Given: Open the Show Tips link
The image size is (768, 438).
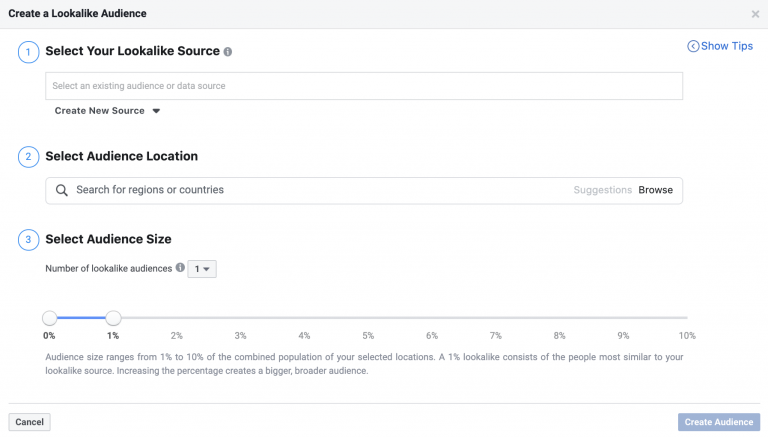Looking at the screenshot, I should [x=727, y=46].
